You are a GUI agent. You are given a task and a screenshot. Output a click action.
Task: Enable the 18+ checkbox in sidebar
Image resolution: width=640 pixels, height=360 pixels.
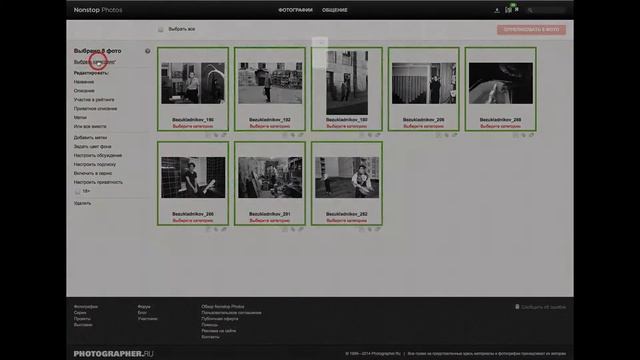point(77,191)
